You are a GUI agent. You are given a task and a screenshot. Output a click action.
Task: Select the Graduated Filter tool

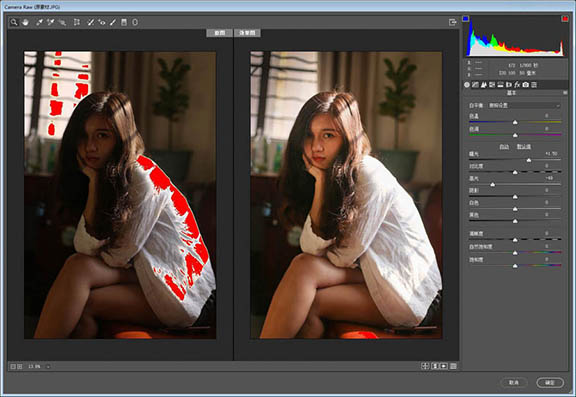[x=124, y=22]
